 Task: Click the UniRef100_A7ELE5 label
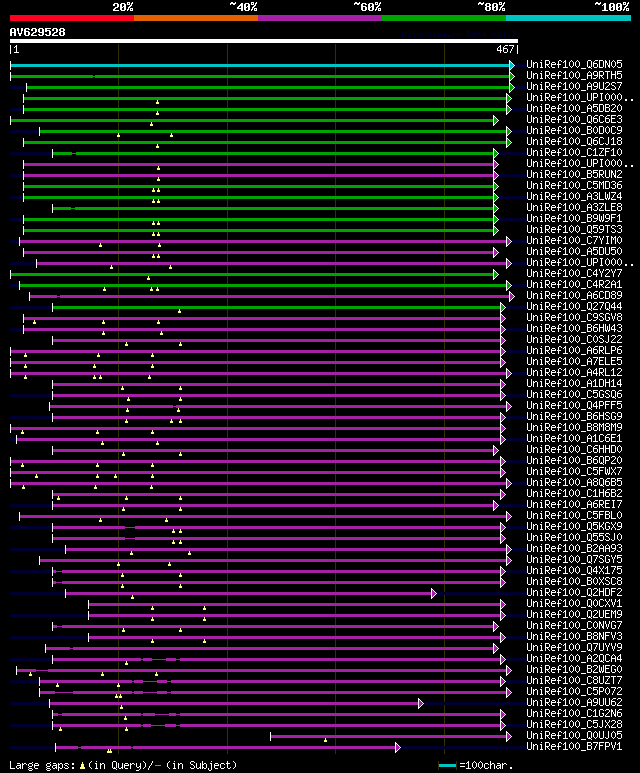point(574,361)
